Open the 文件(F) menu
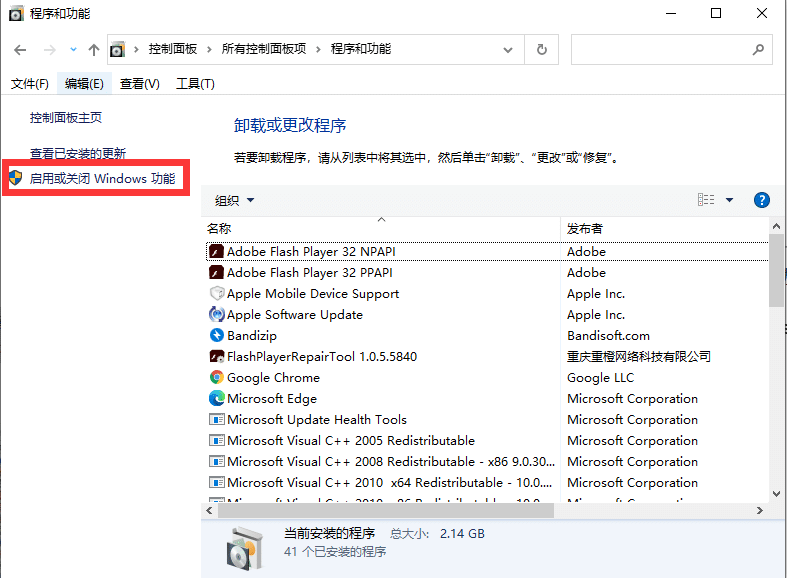The image size is (787, 578). click(30, 84)
